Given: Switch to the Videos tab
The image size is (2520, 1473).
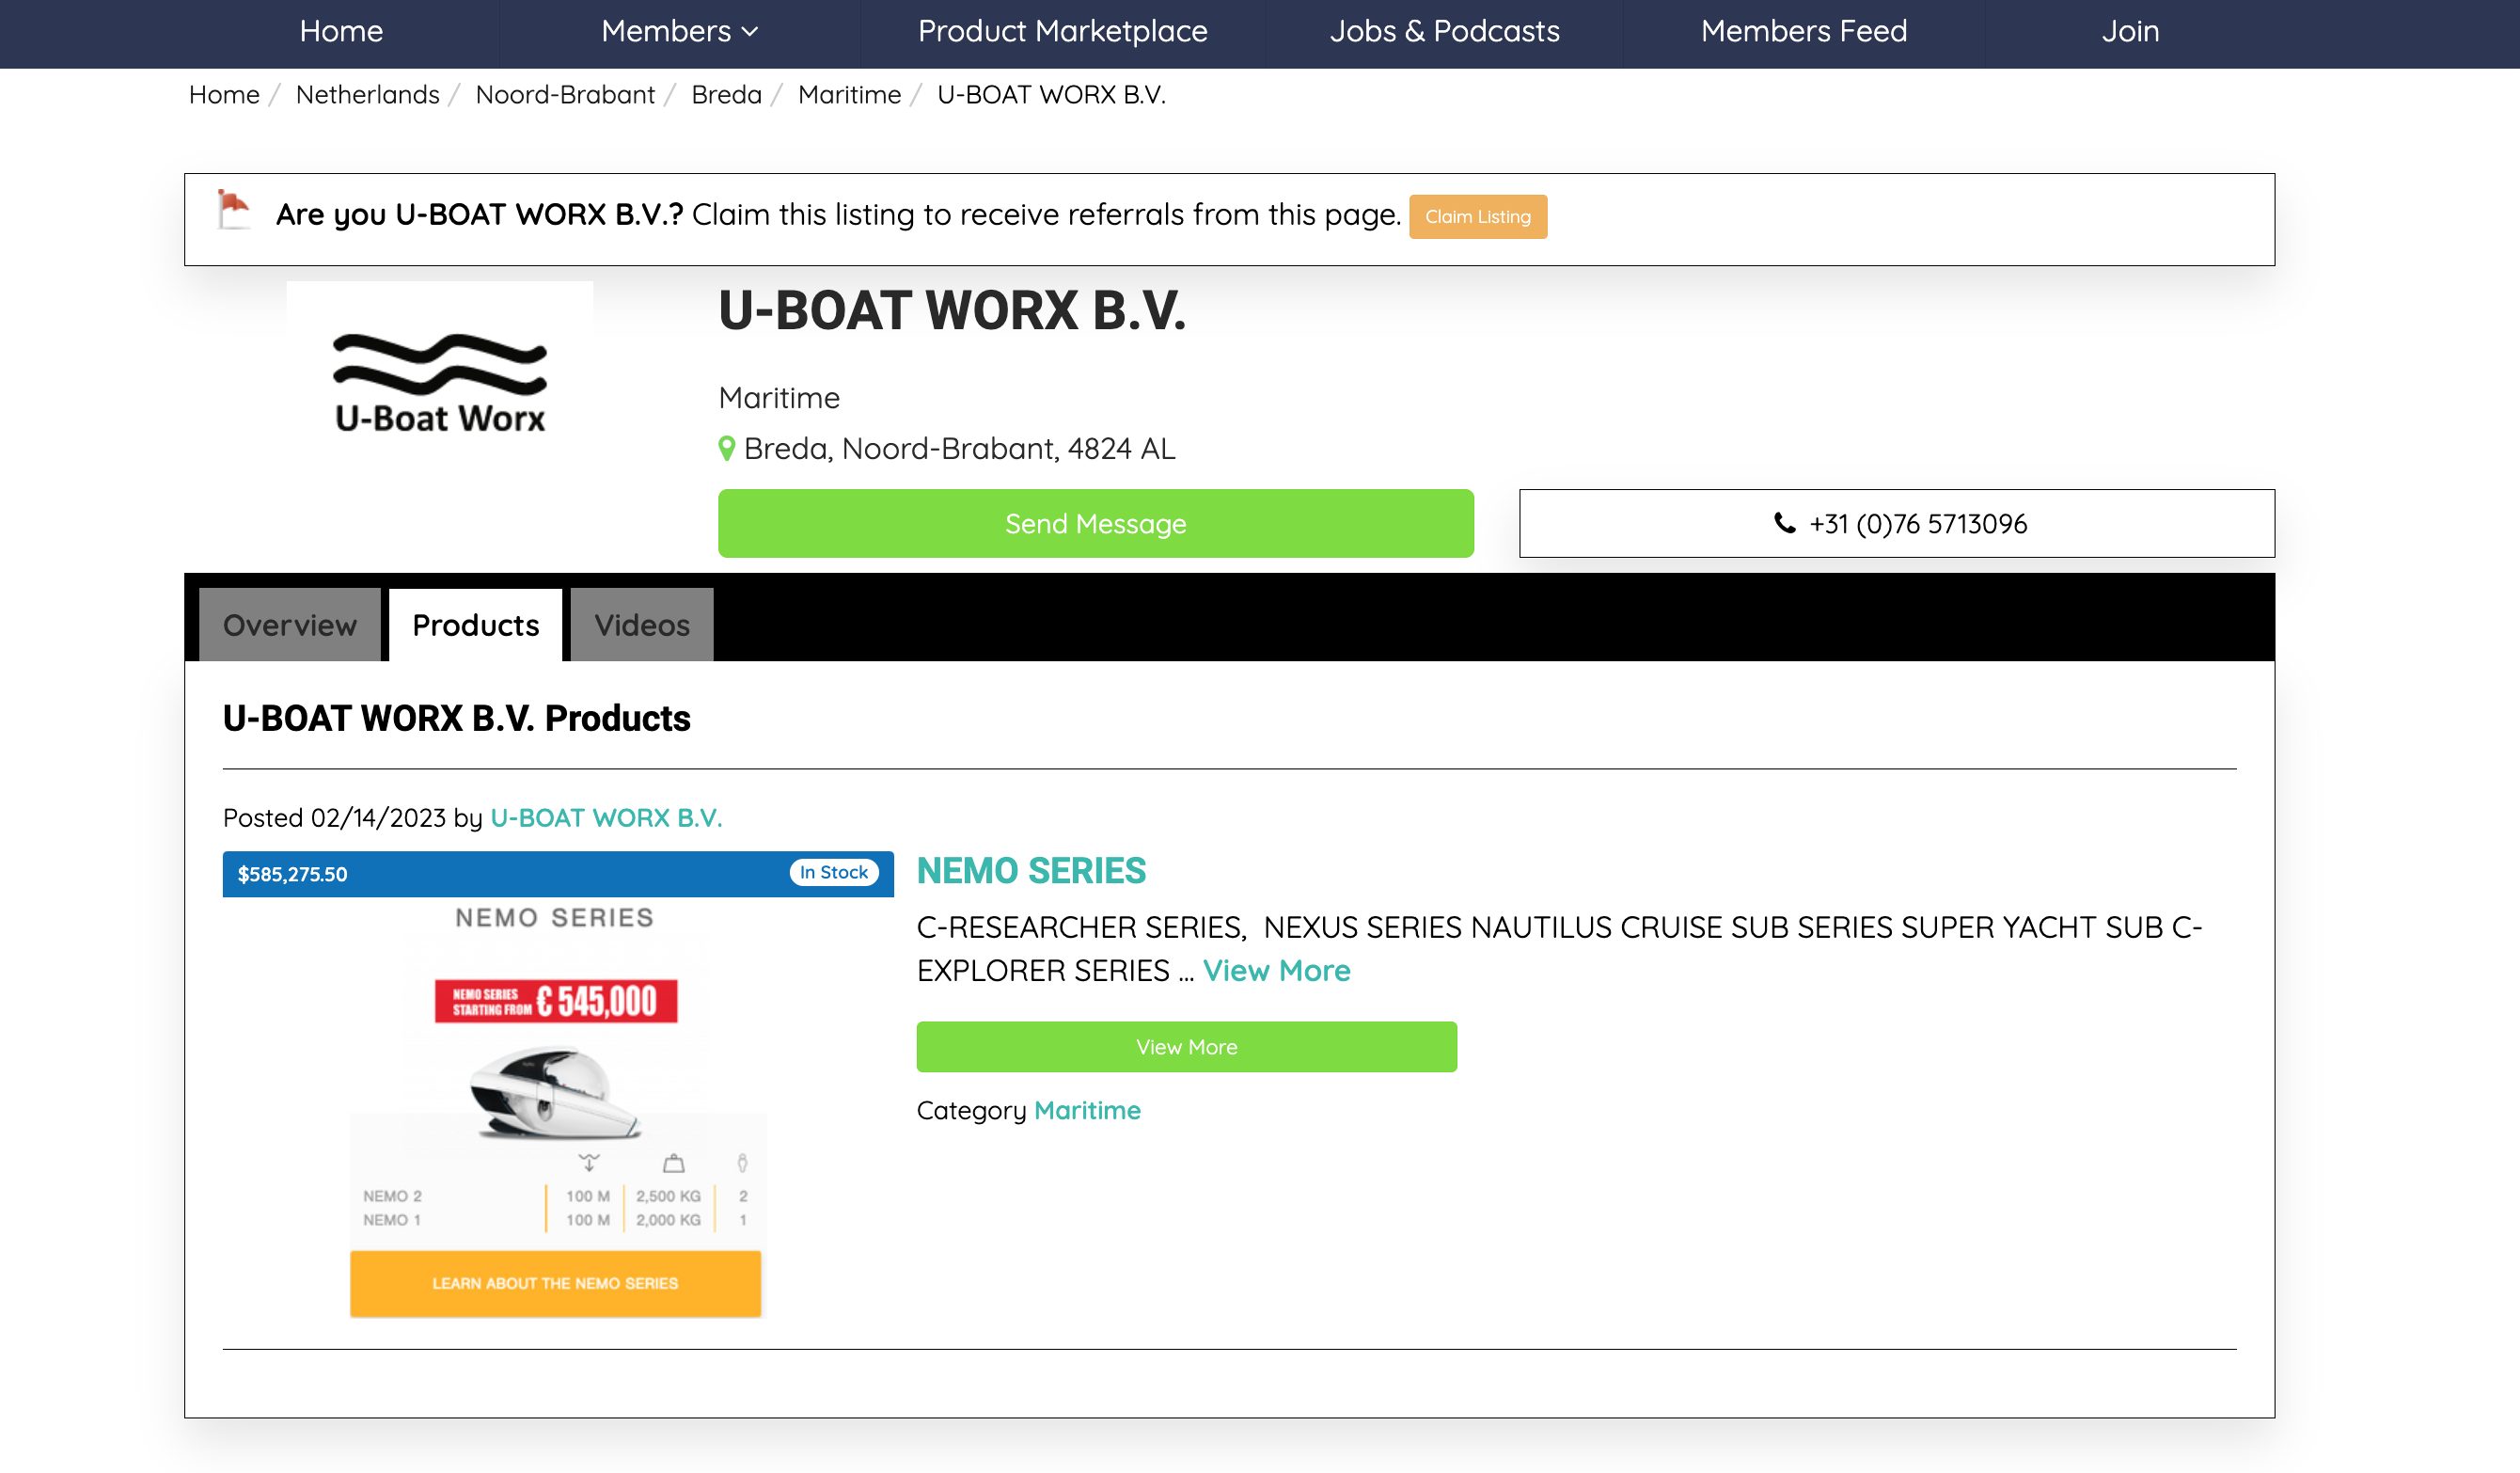Looking at the screenshot, I should 642,625.
